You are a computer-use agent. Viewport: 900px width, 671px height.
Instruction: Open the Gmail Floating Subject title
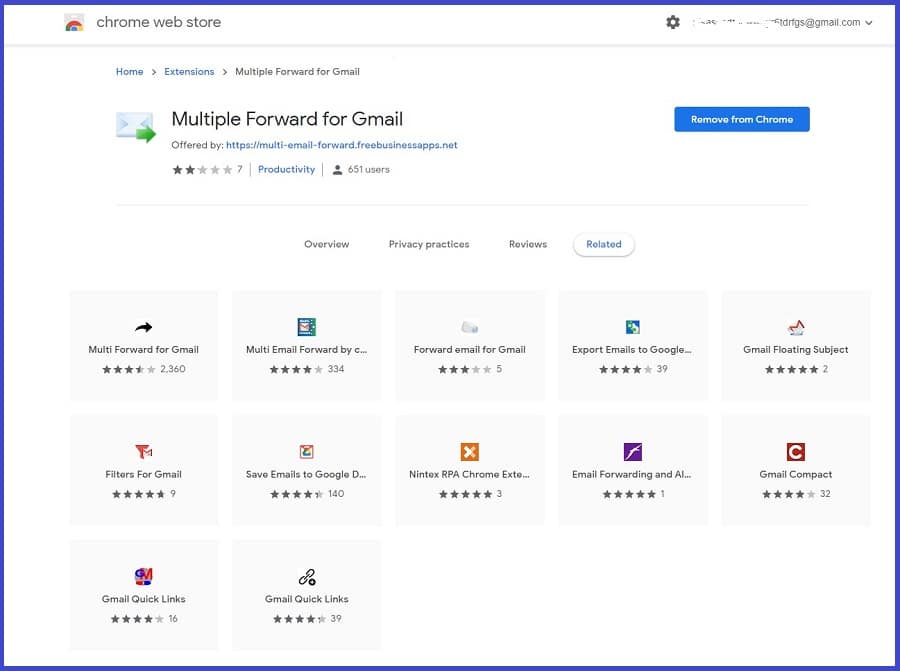[796, 350]
